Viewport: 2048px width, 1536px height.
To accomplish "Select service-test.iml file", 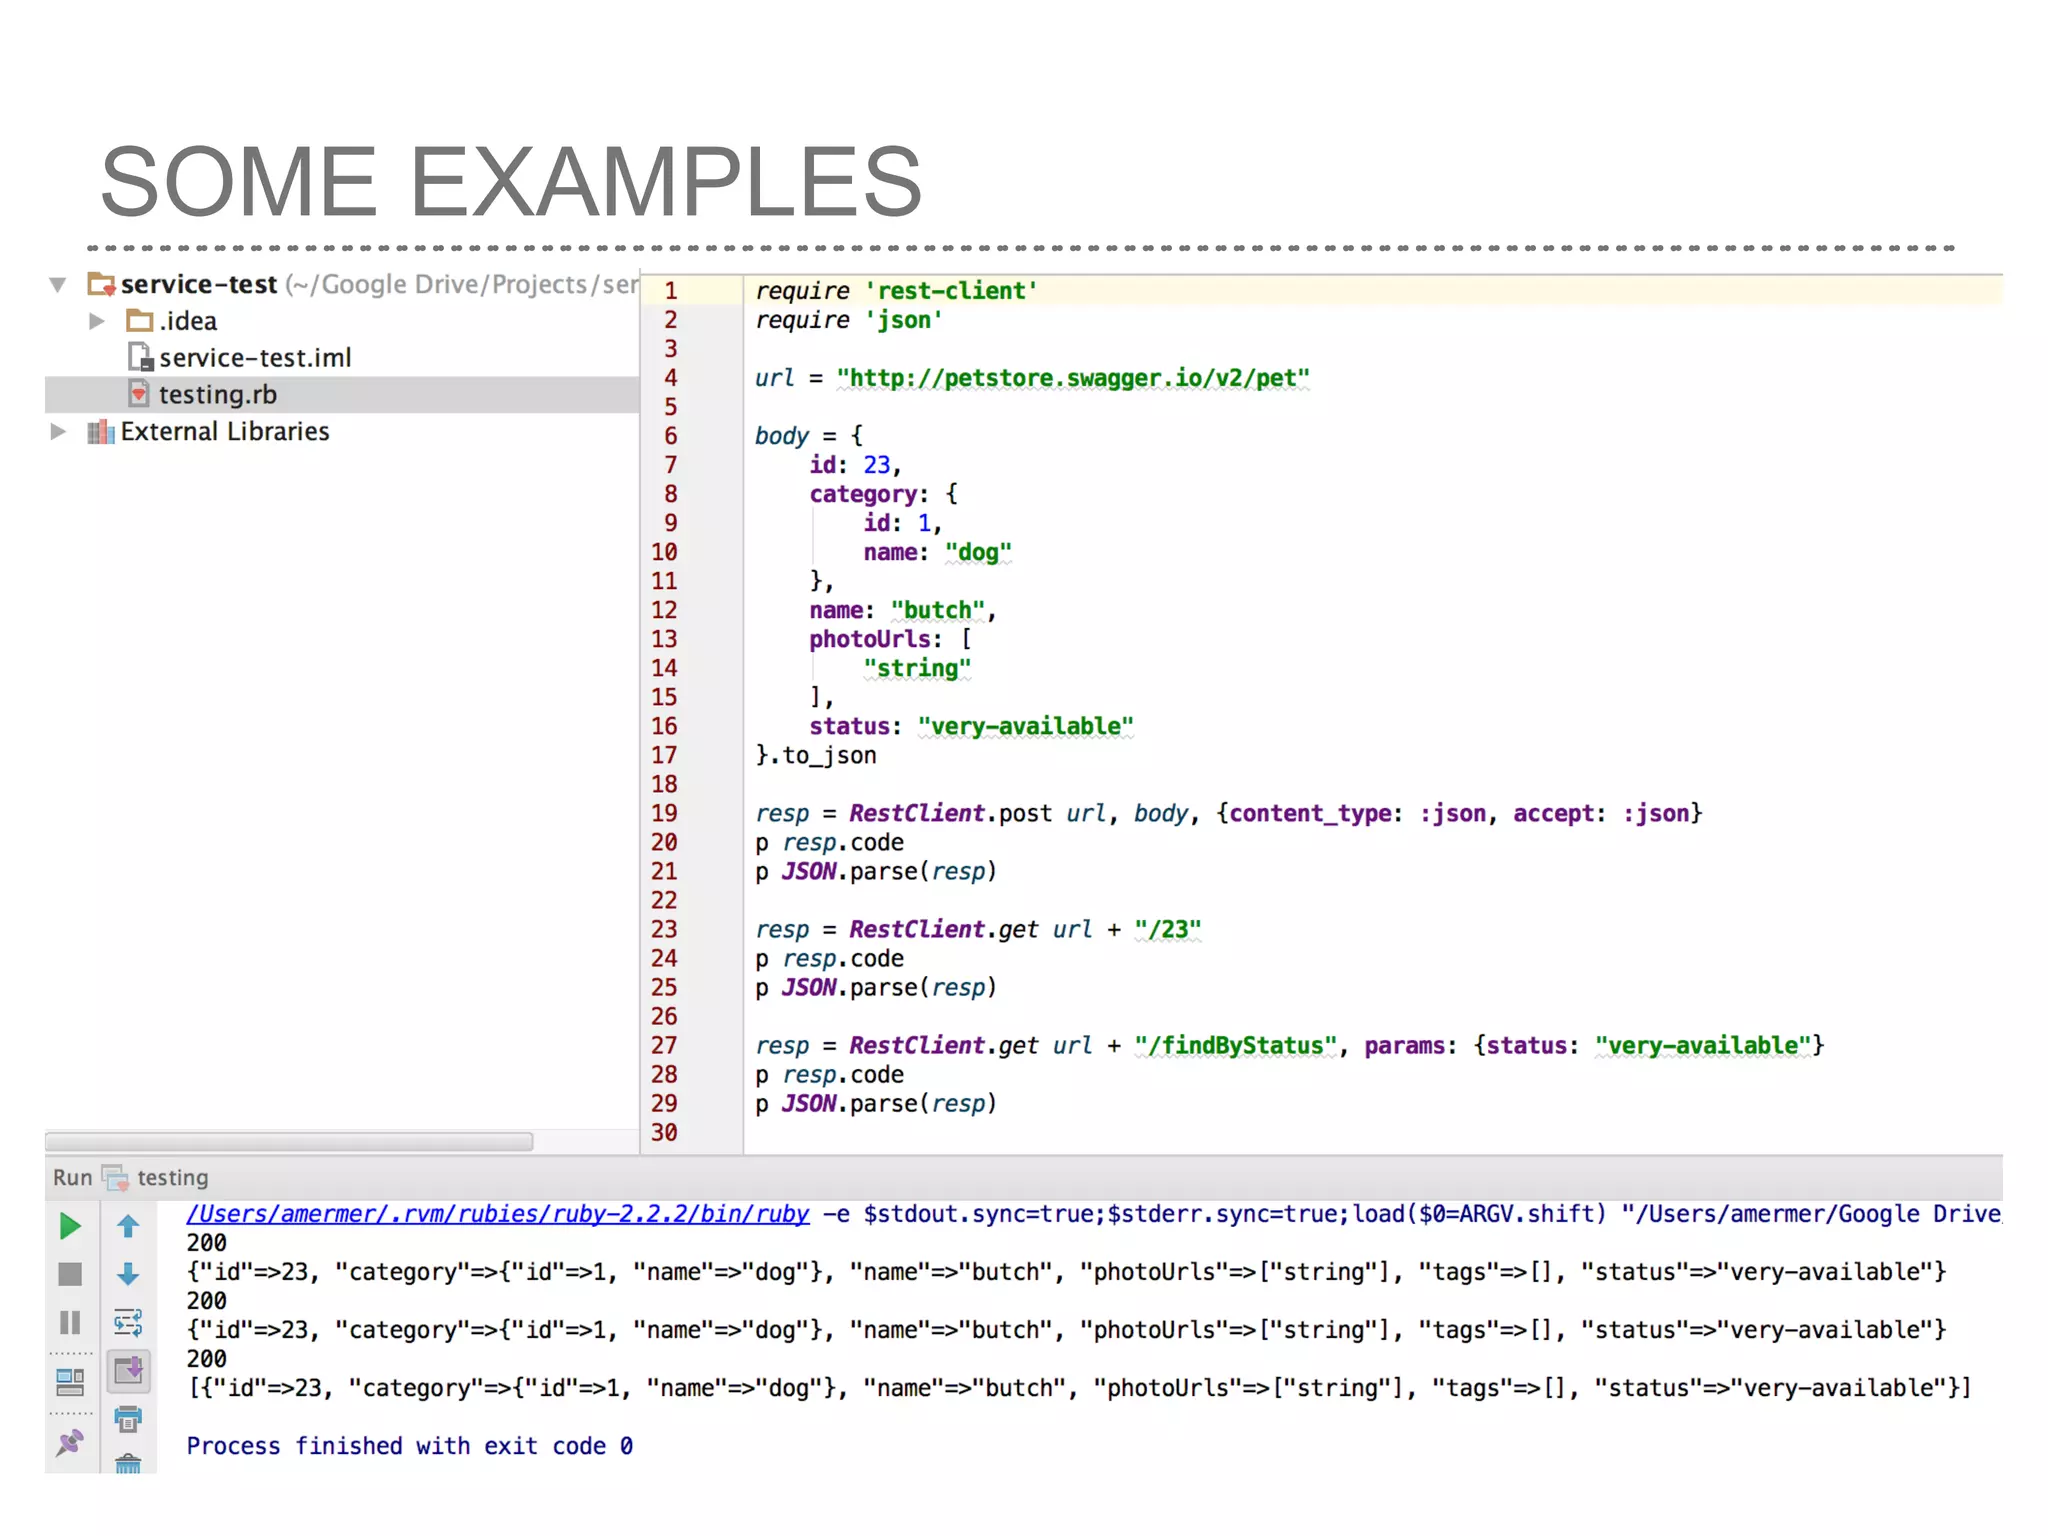I will (255, 358).
